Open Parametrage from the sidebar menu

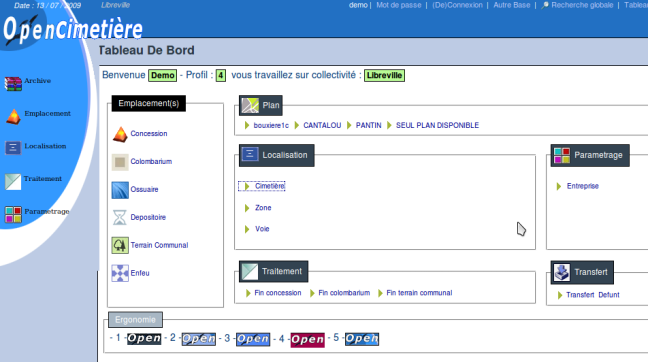click(x=47, y=212)
